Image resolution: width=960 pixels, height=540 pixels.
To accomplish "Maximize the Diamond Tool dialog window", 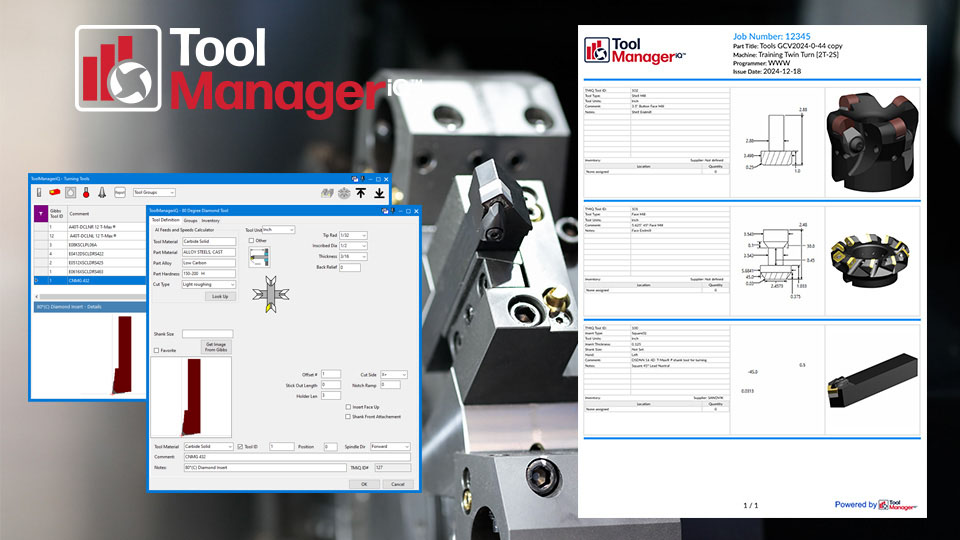I will (408, 211).
